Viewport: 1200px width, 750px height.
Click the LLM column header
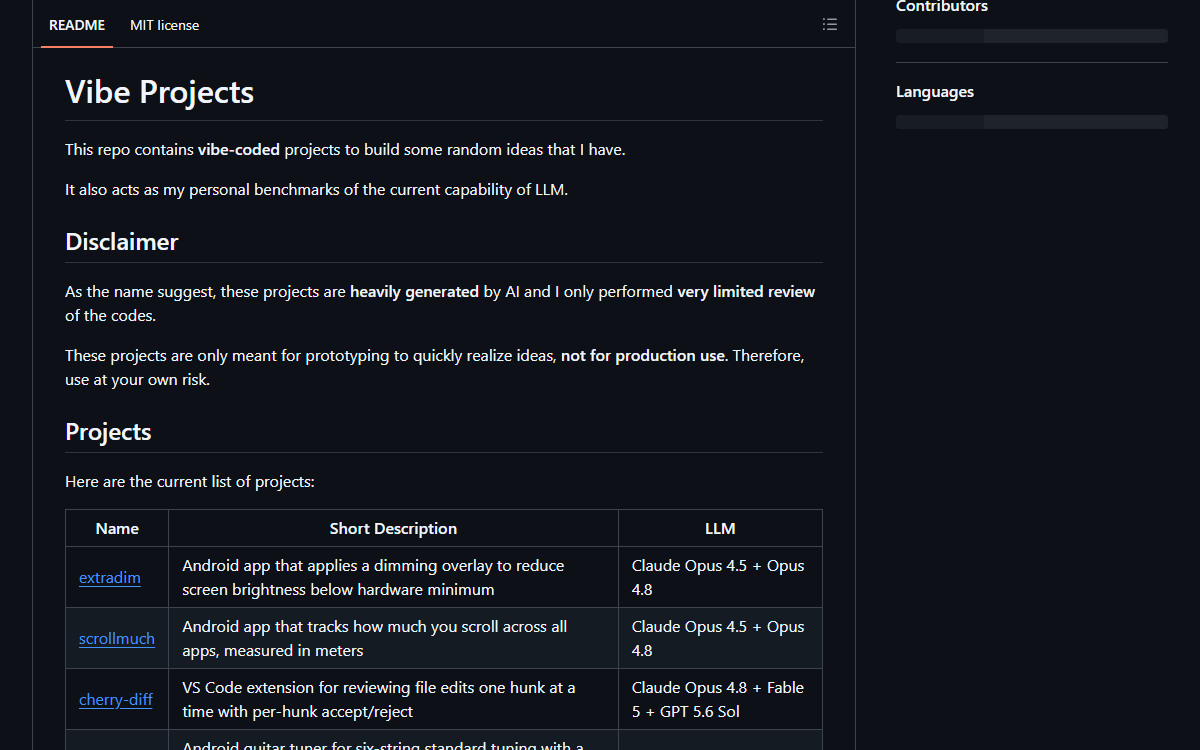(720, 529)
